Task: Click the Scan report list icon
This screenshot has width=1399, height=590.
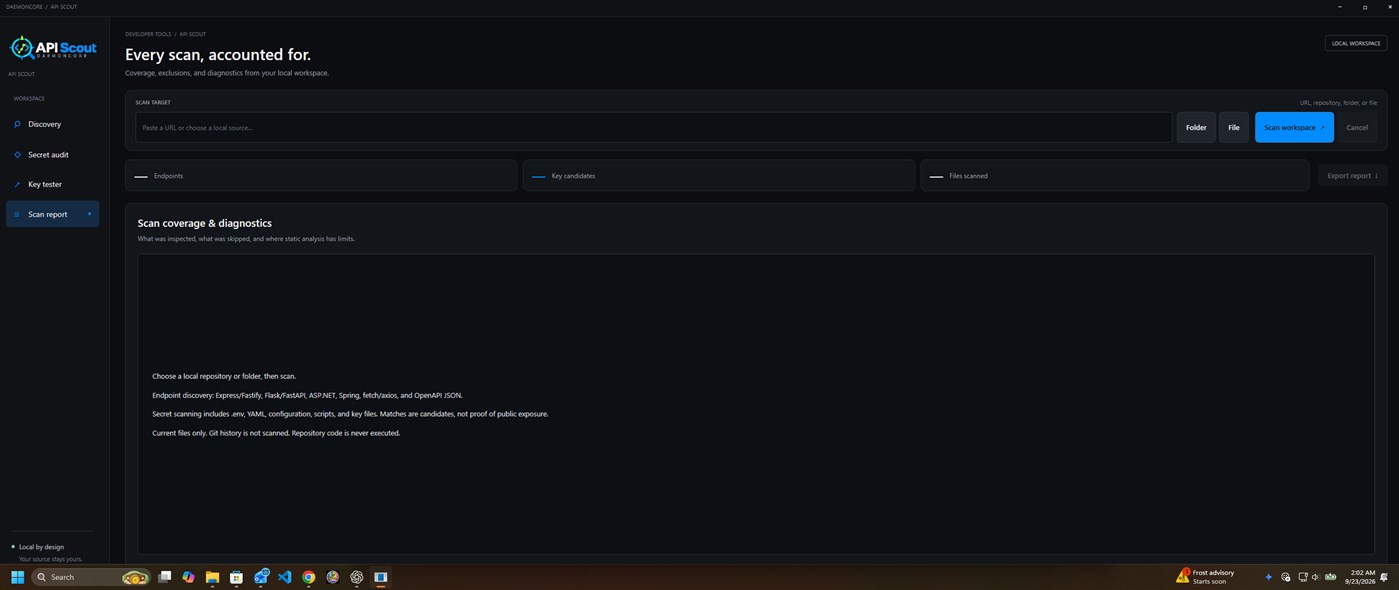Action: [17, 214]
